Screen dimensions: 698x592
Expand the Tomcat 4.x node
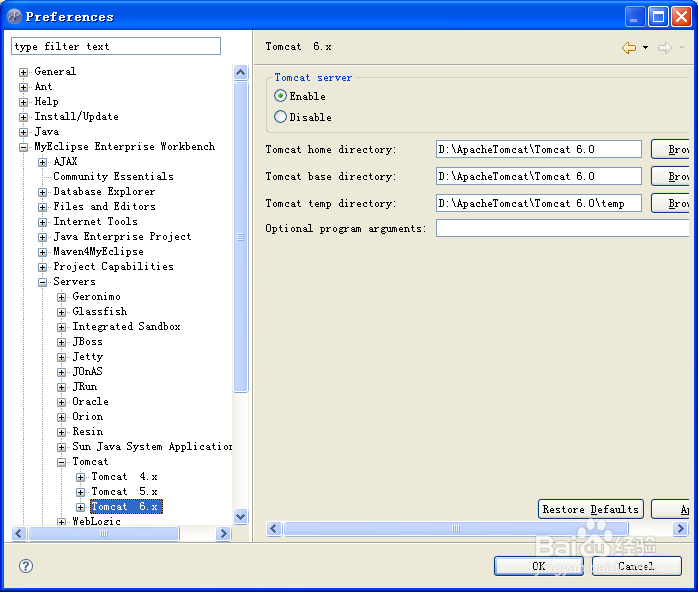click(x=81, y=477)
